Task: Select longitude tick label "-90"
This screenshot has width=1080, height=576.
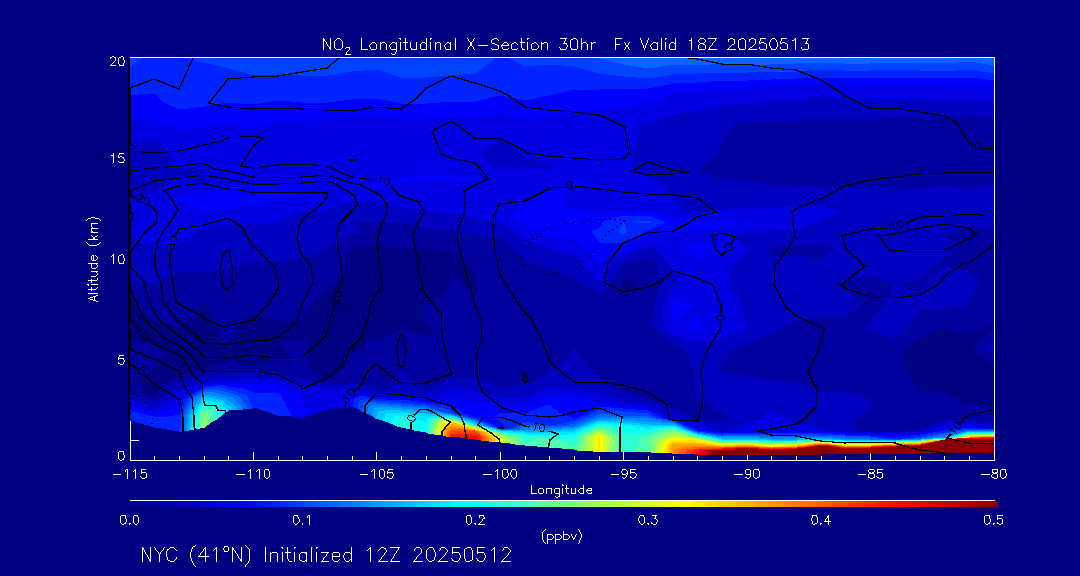Action: point(747,475)
